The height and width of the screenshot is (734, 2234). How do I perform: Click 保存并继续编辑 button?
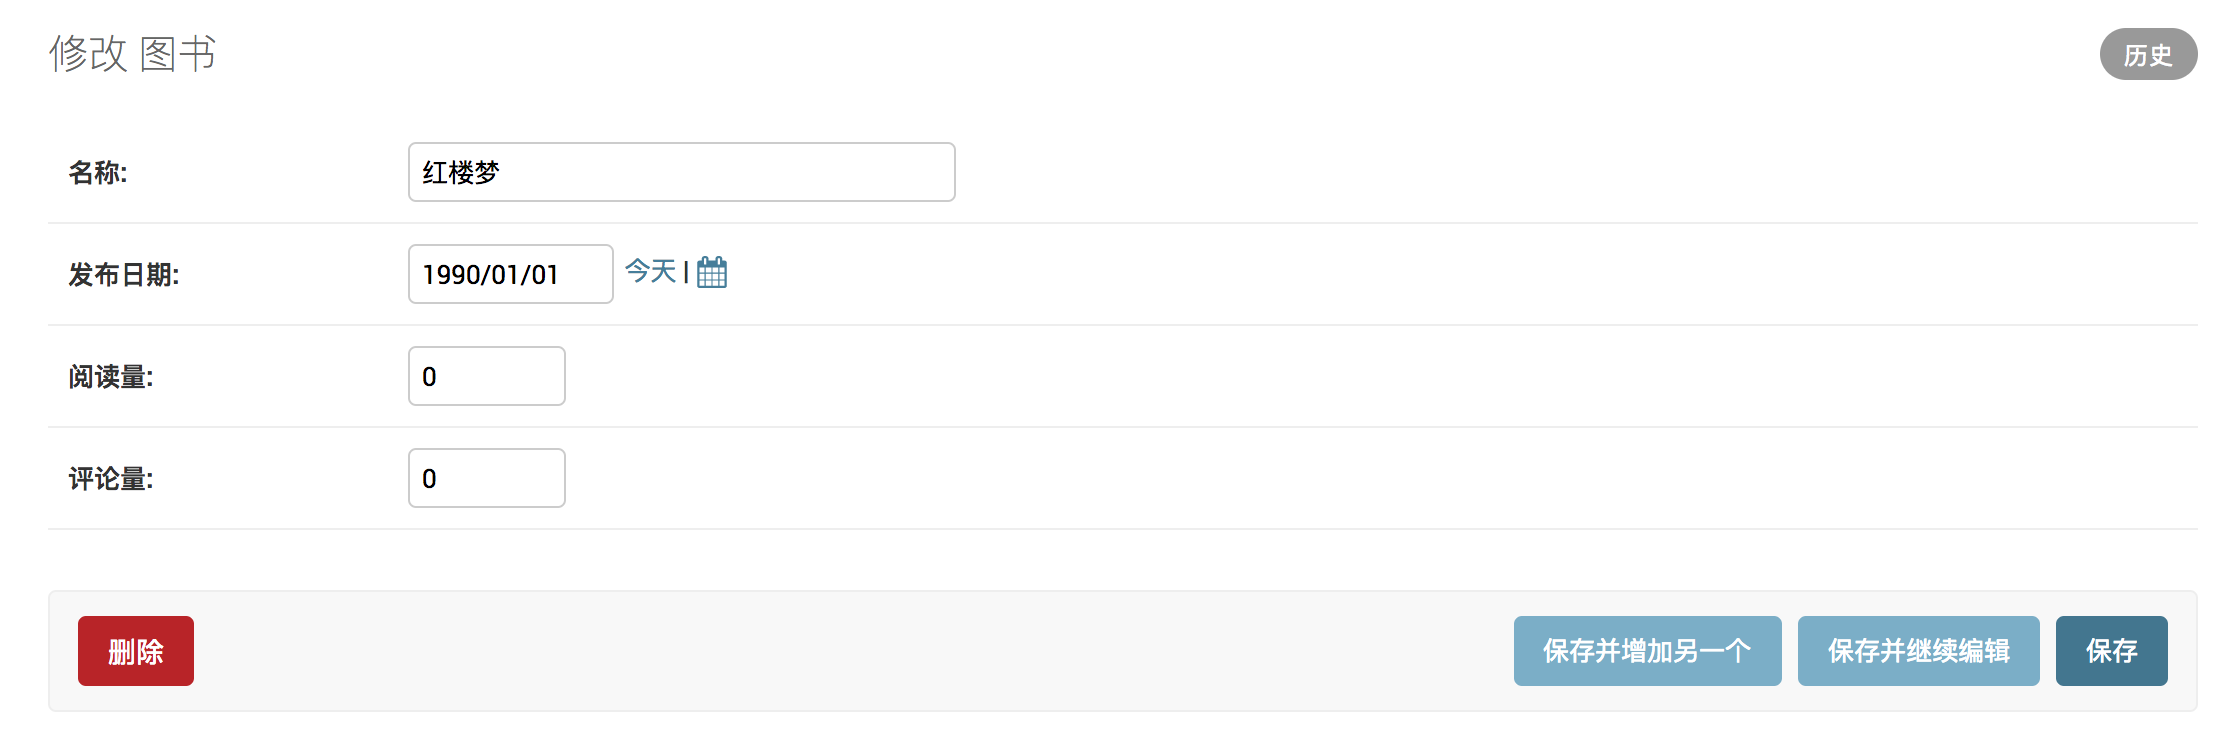pyautogui.click(x=1917, y=651)
